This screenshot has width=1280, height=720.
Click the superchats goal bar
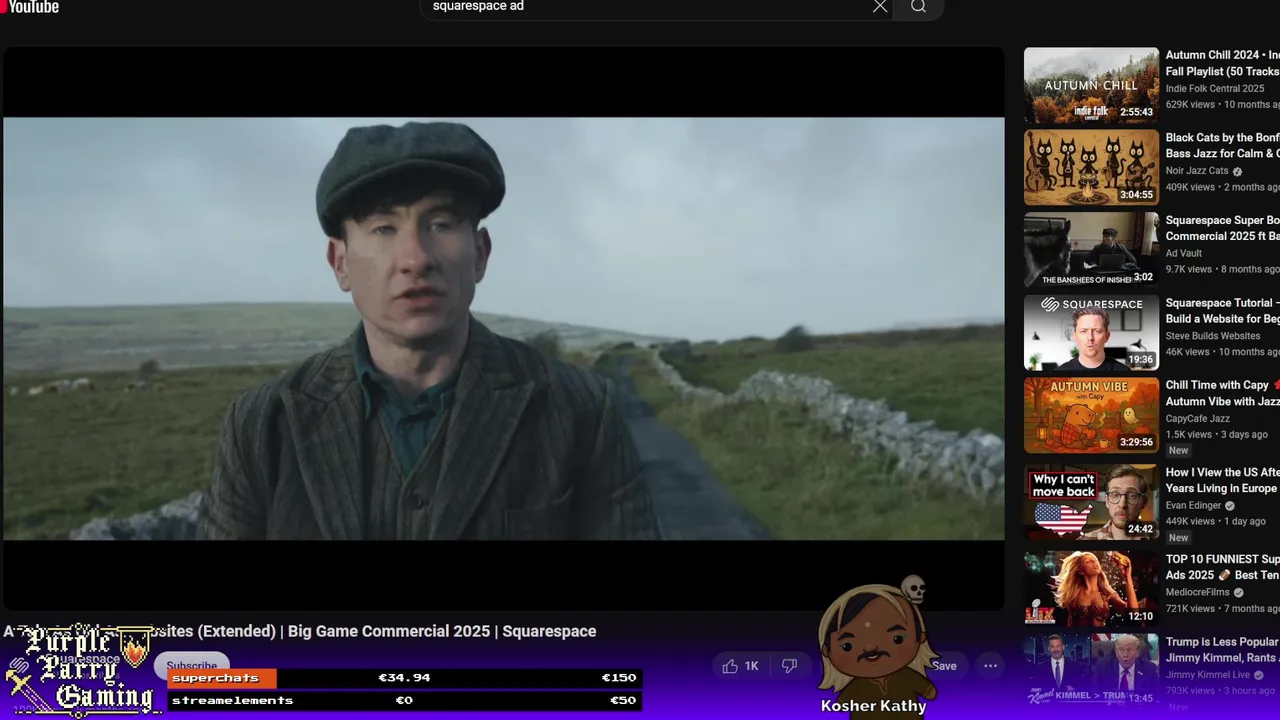[x=404, y=678]
